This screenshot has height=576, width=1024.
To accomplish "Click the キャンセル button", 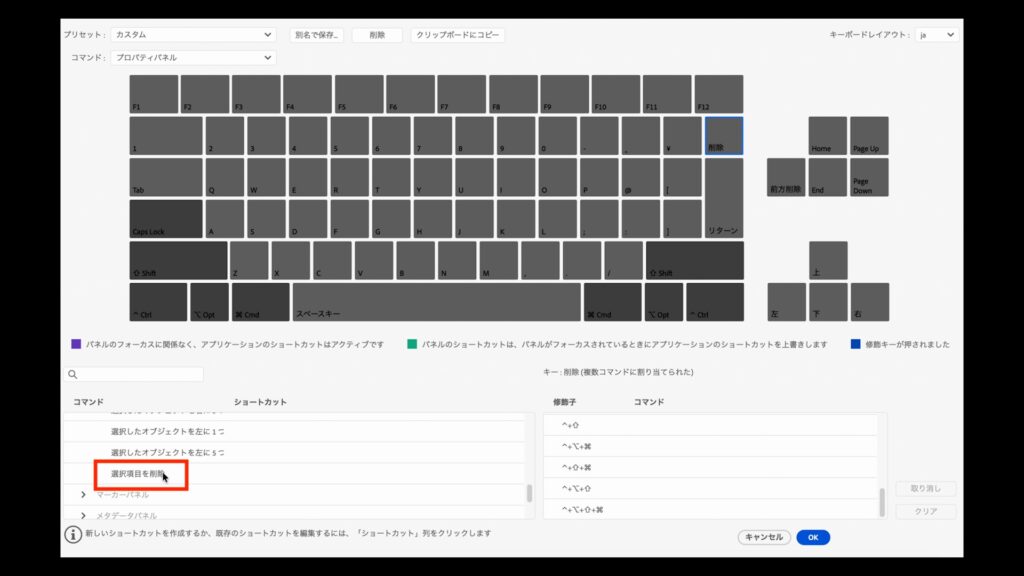I will (764, 537).
